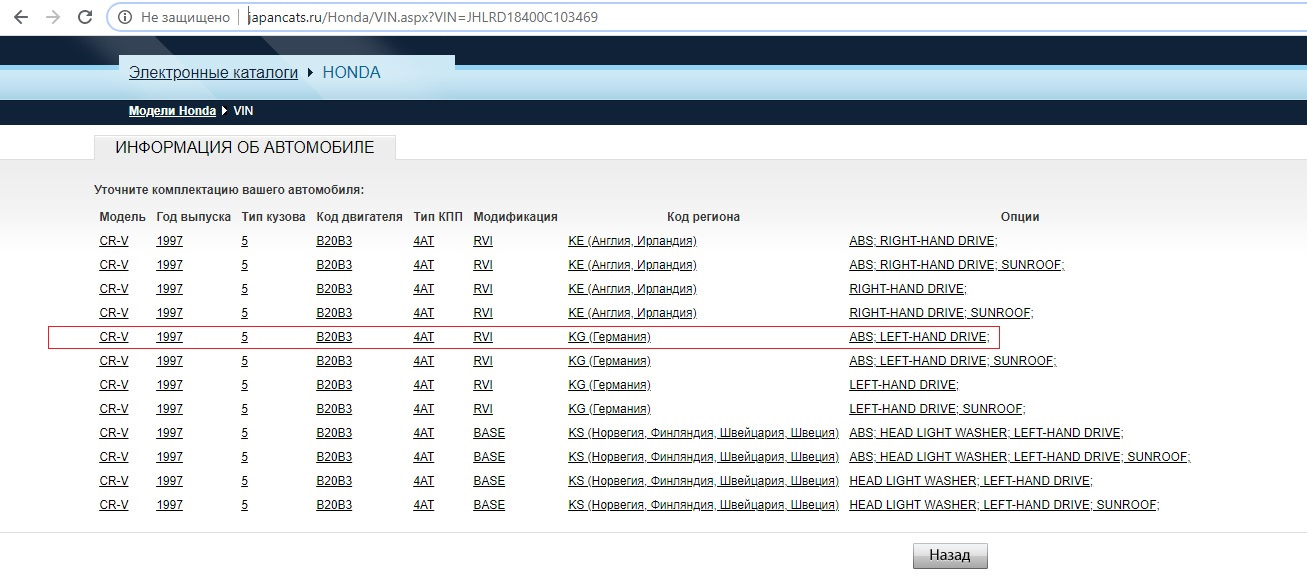
Task: Open the Электронные каталоги link
Action: point(214,73)
